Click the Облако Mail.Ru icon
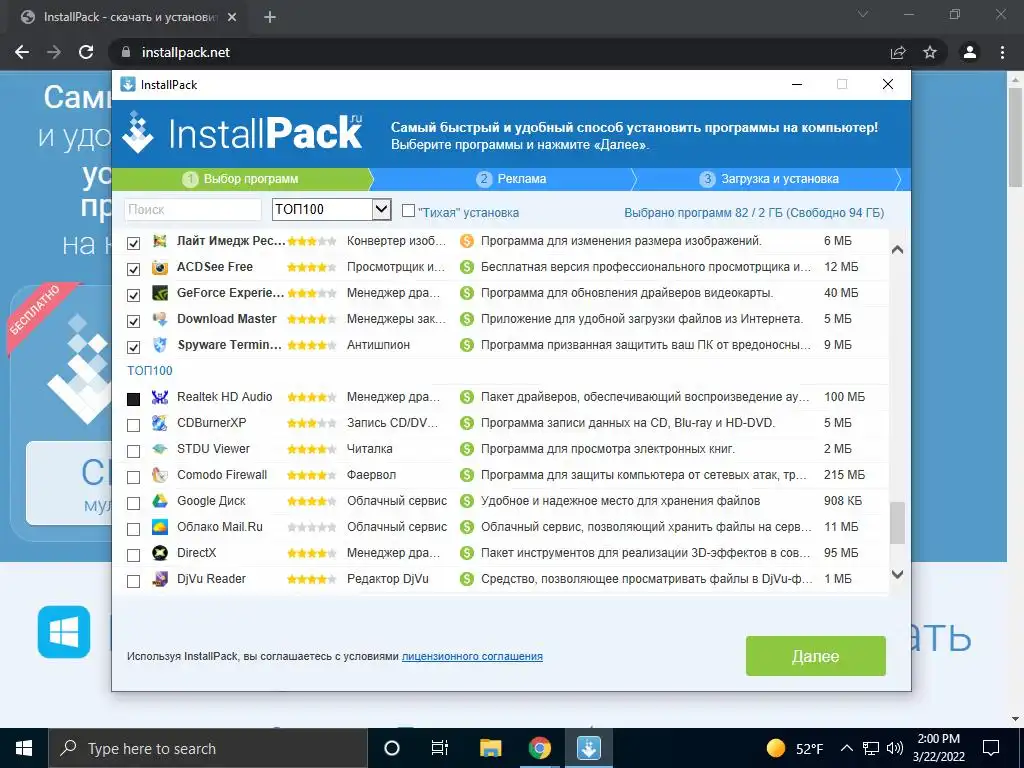 (160, 527)
